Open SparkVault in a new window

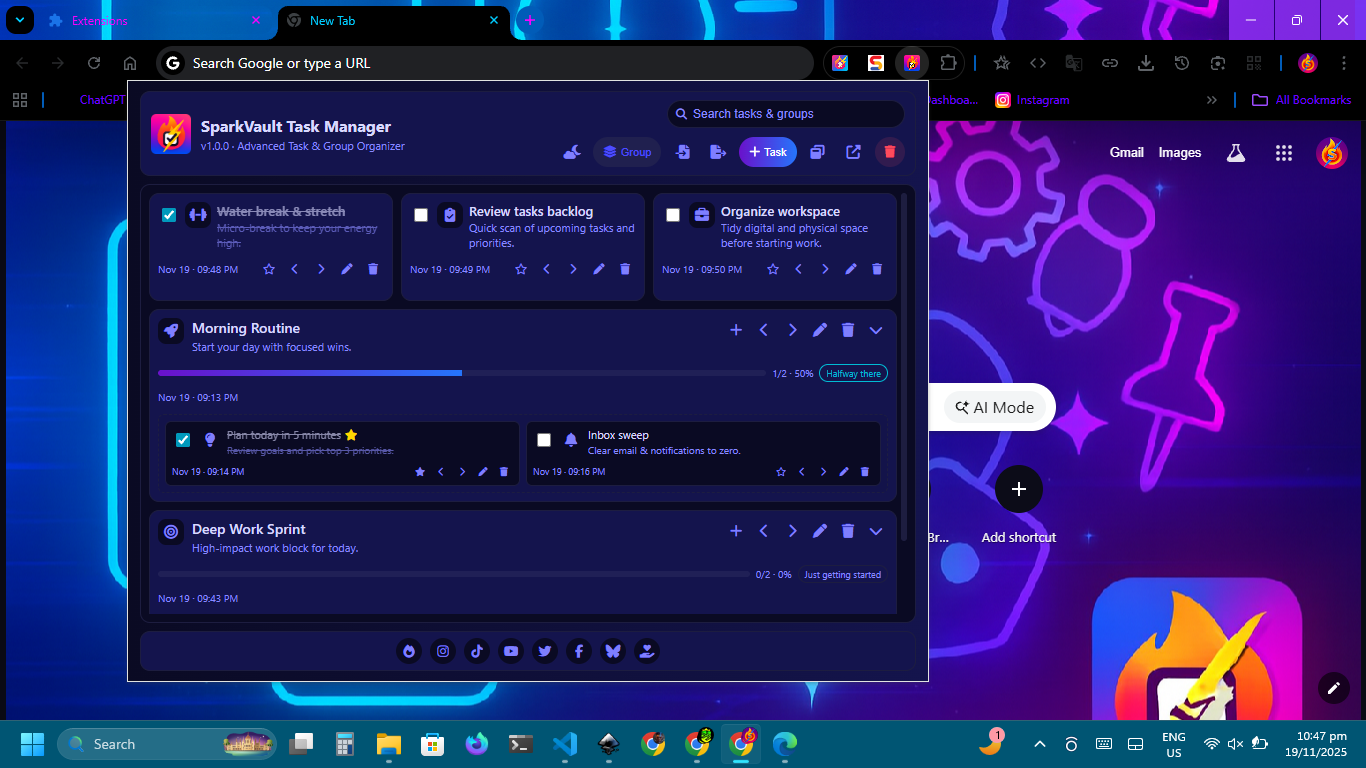pyautogui.click(x=853, y=152)
